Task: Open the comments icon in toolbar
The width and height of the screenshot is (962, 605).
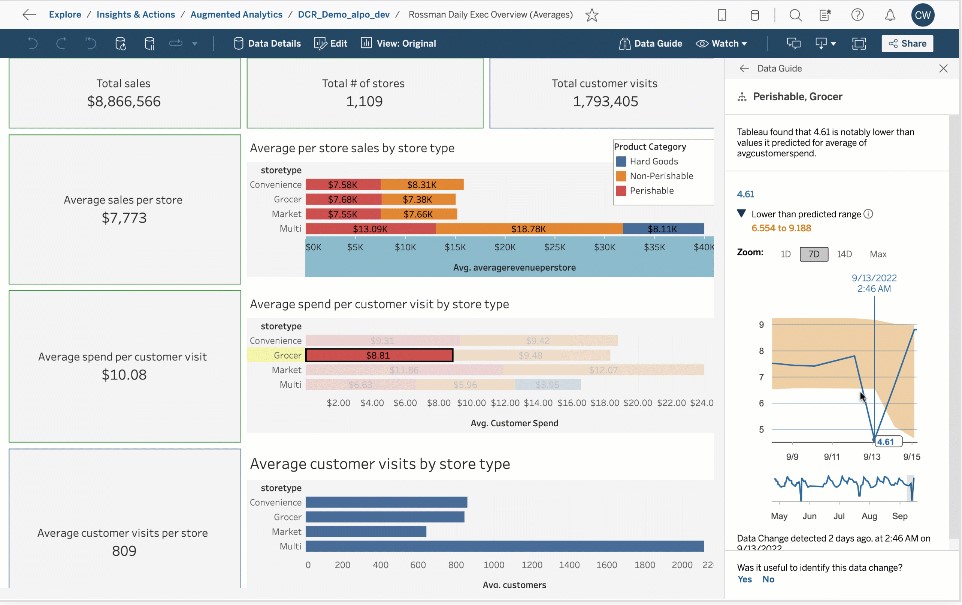Action: (794, 44)
